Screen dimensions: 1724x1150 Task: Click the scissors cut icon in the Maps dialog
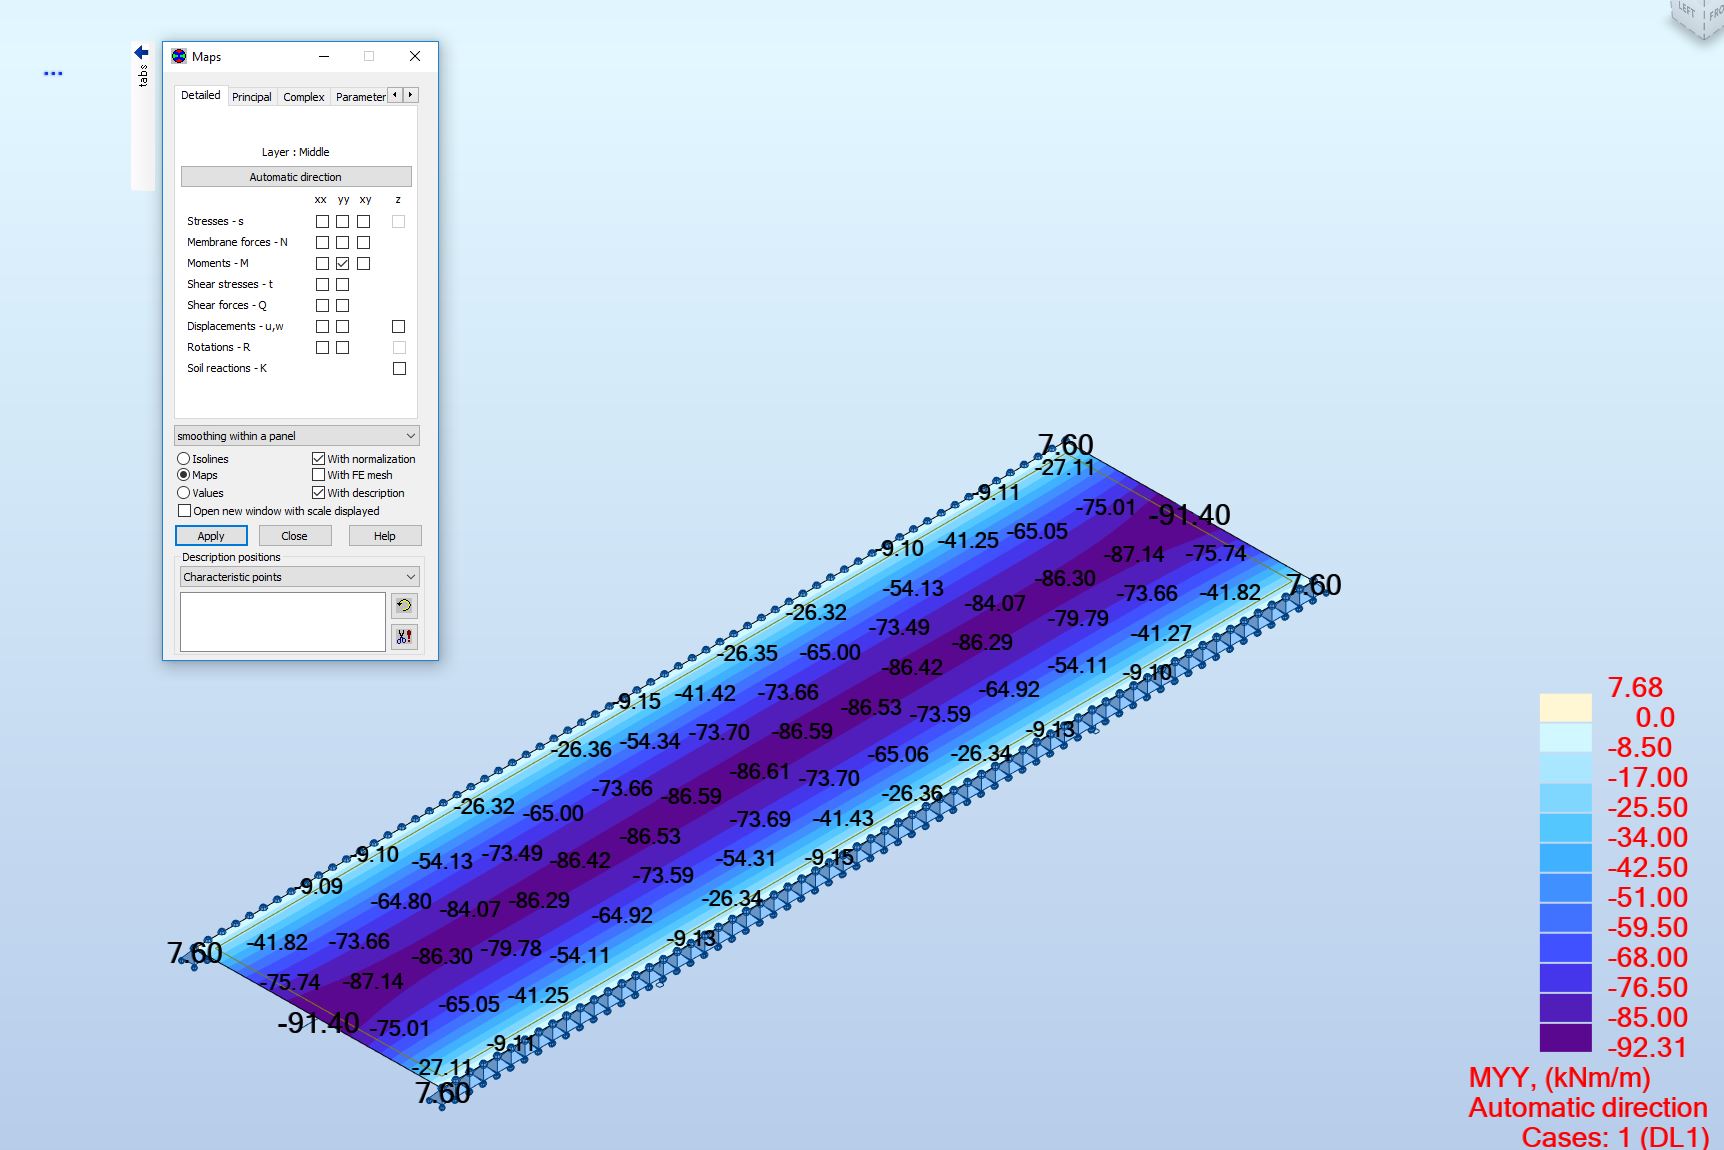tap(404, 636)
